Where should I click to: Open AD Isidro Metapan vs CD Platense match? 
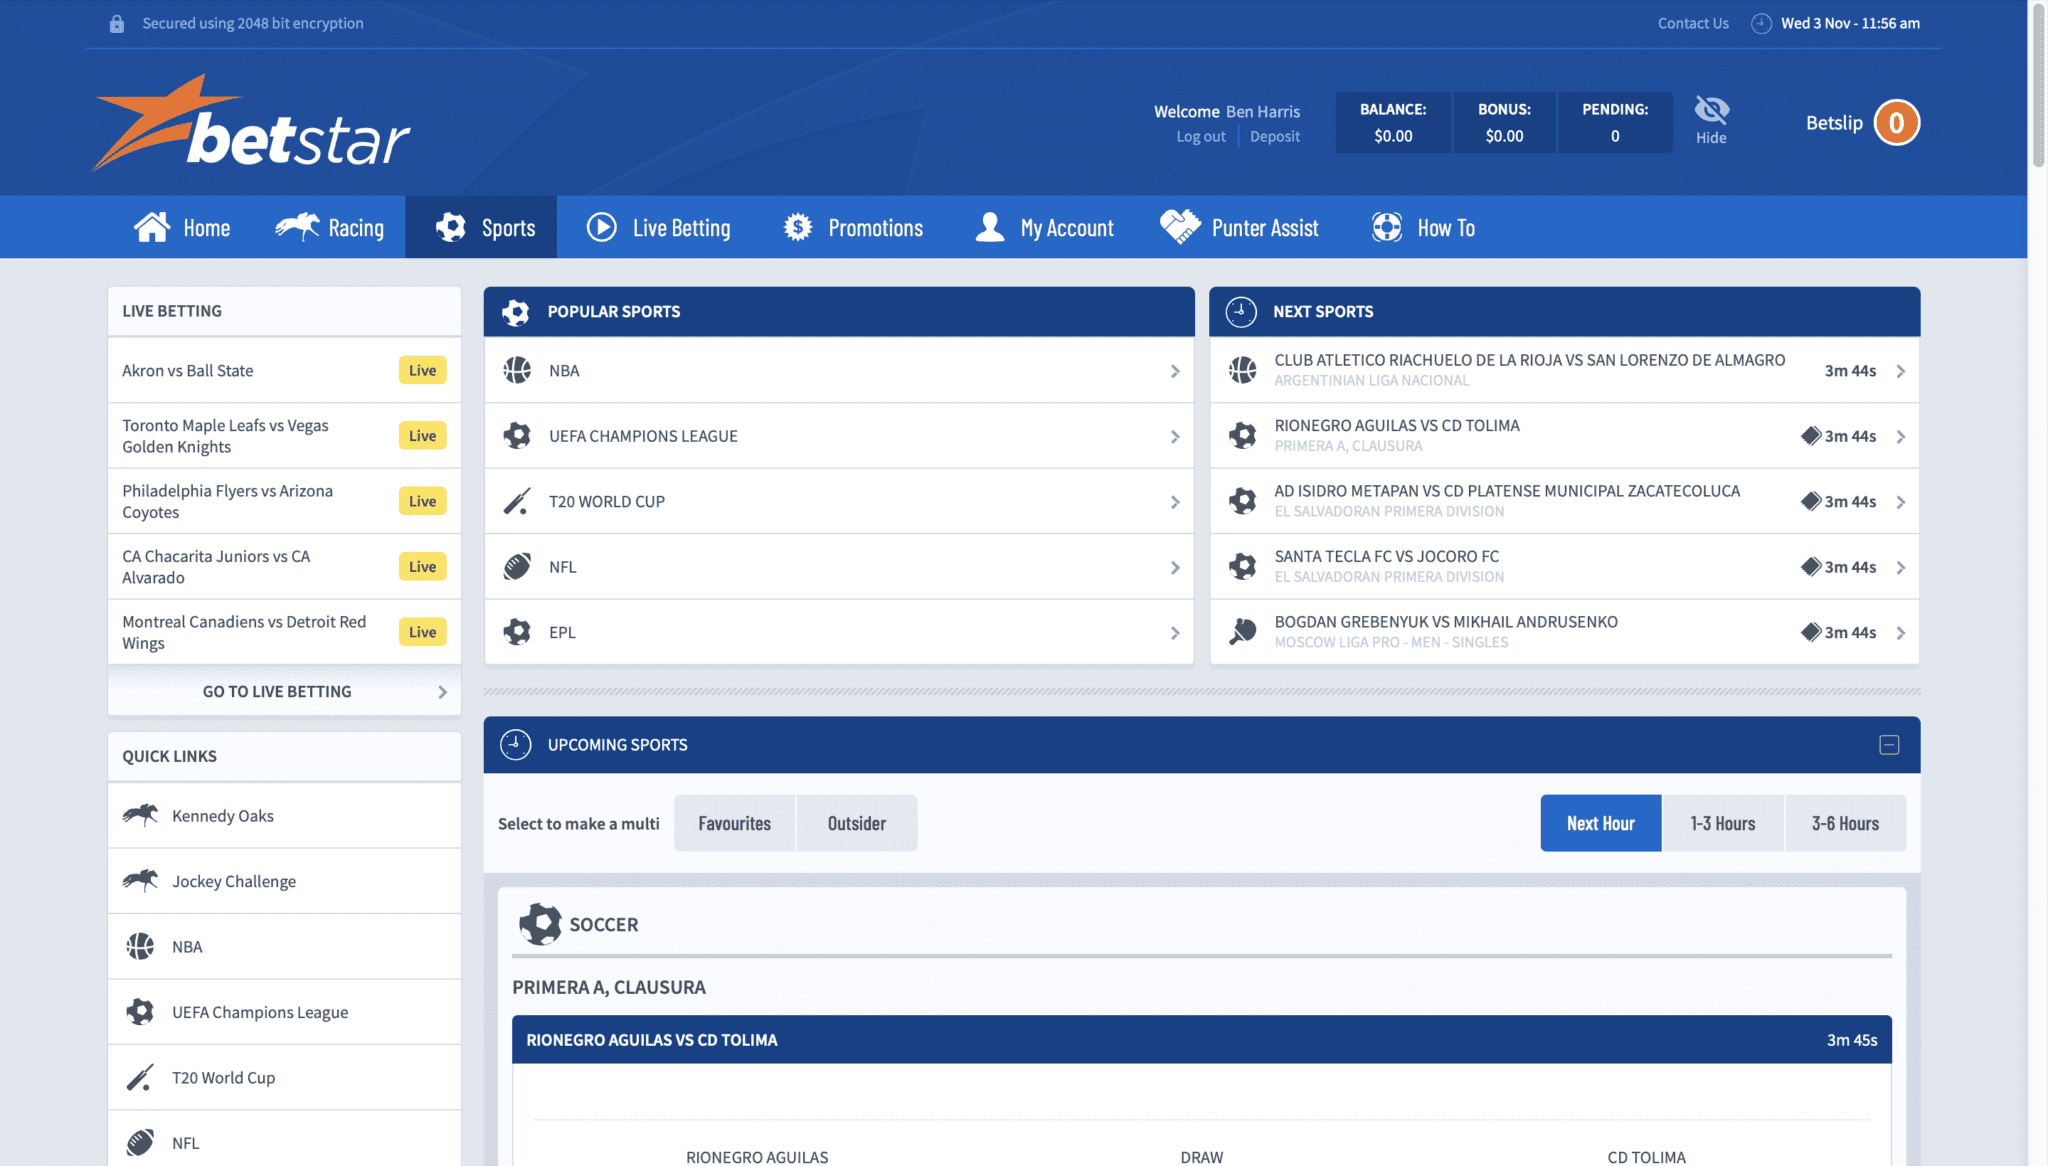[x=1564, y=501]
